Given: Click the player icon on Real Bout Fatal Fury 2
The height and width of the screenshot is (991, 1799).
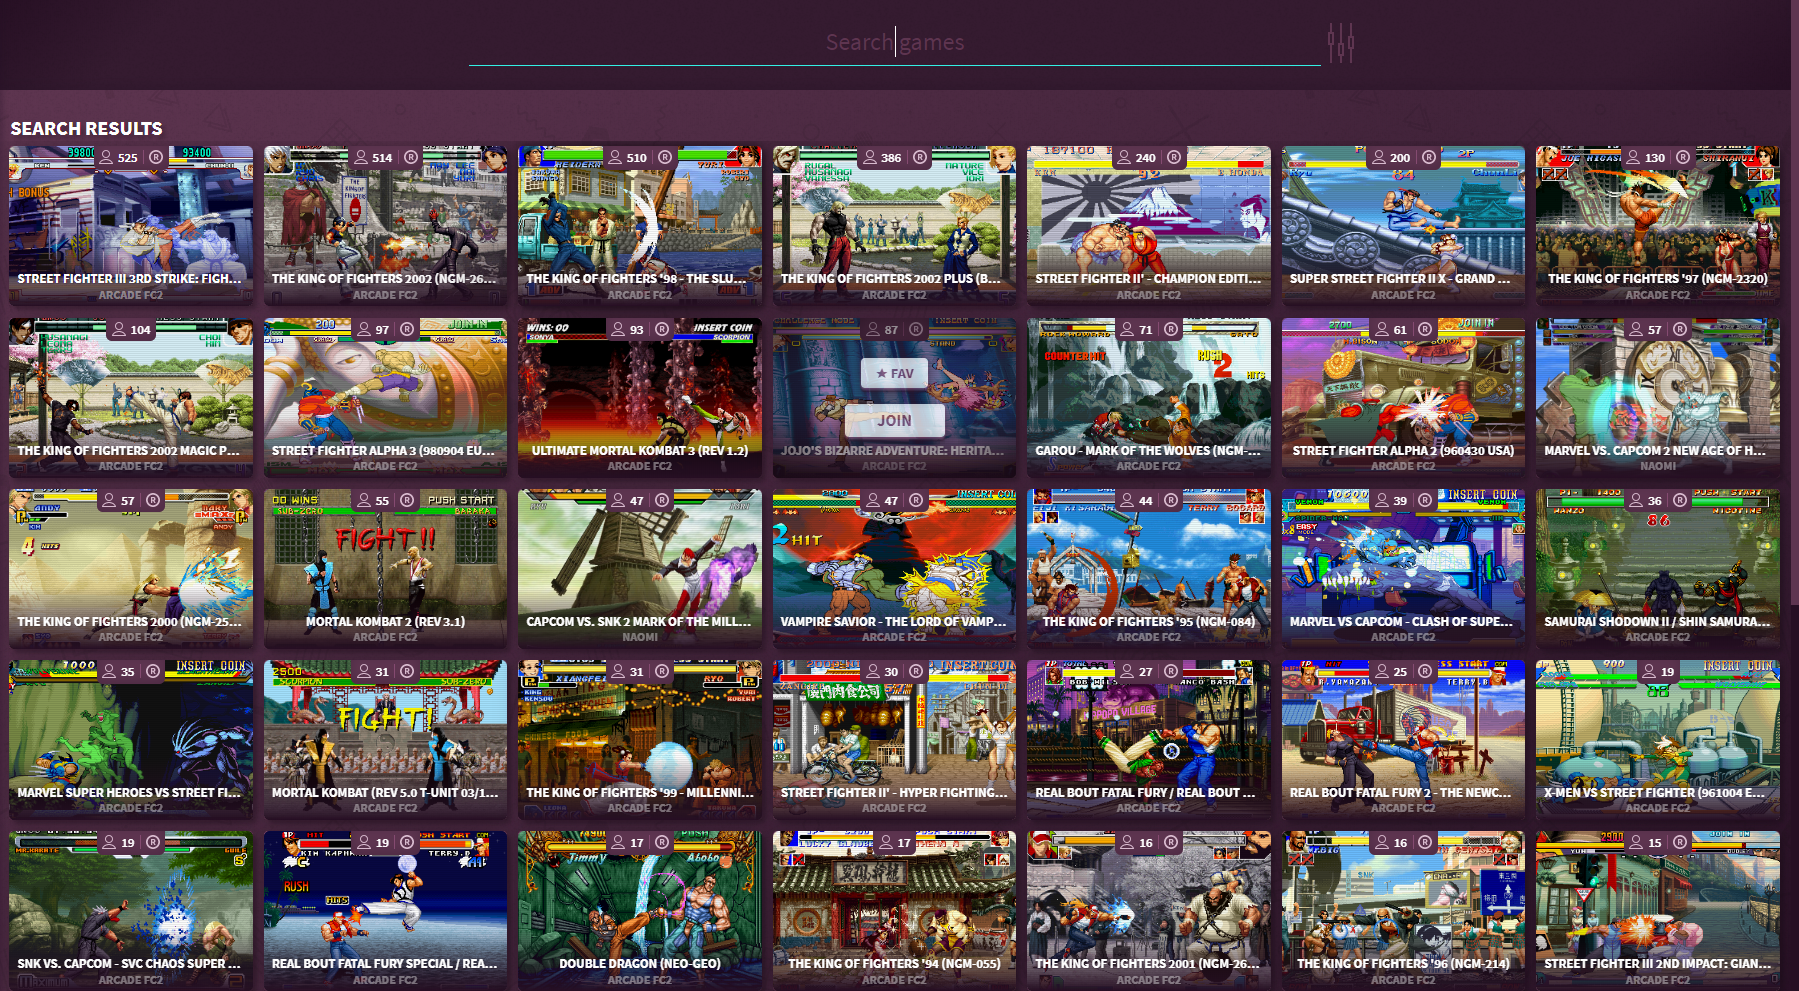Looking at the screenshot, I should click(x=1382, y=672).
